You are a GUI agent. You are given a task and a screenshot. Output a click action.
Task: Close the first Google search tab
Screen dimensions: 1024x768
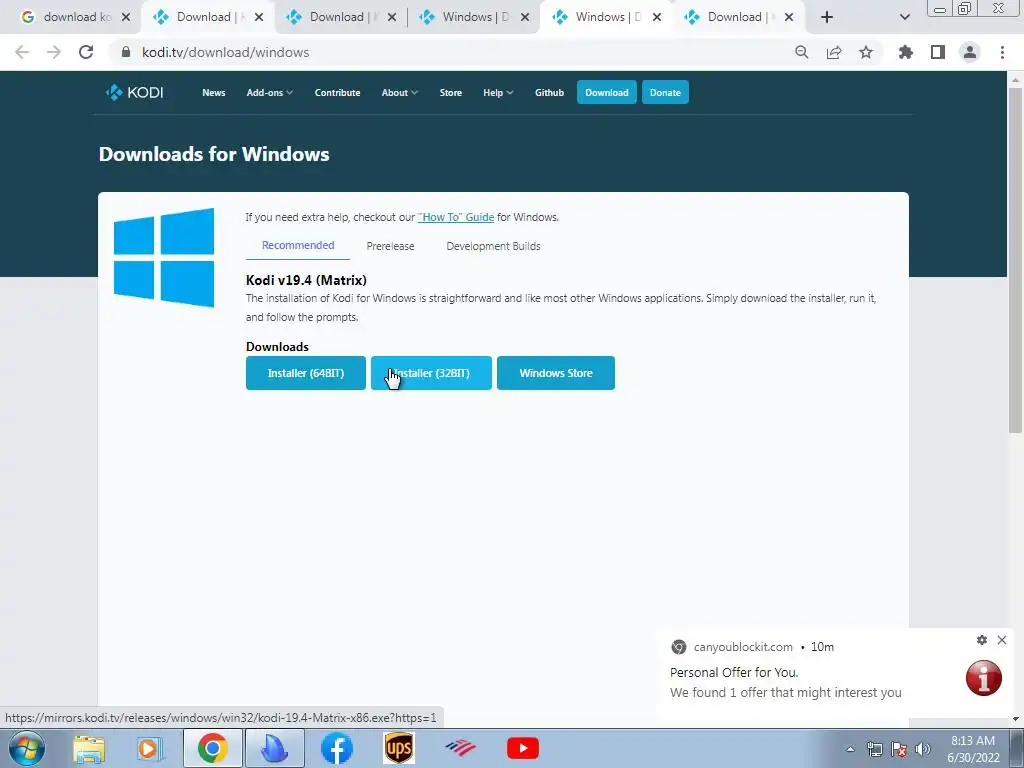pyautogui.click(x=126, y=17)
